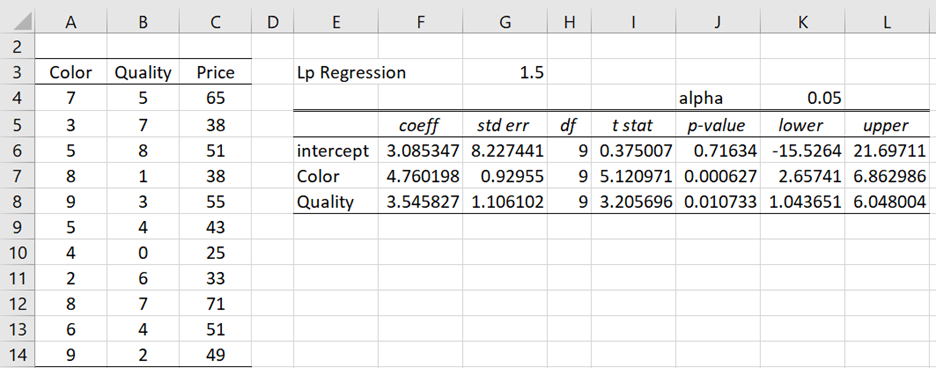Viewport: 936px width, 368px height.
Task: Click the alpha value cell 0.05
Action: point(803,99)
